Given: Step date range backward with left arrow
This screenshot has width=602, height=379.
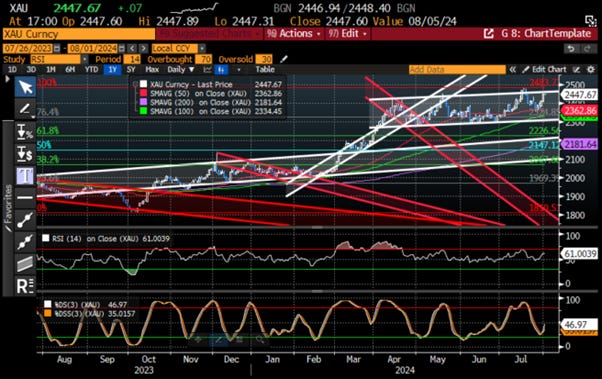Looking at the screenshot, I should click(x=132, y=49).
